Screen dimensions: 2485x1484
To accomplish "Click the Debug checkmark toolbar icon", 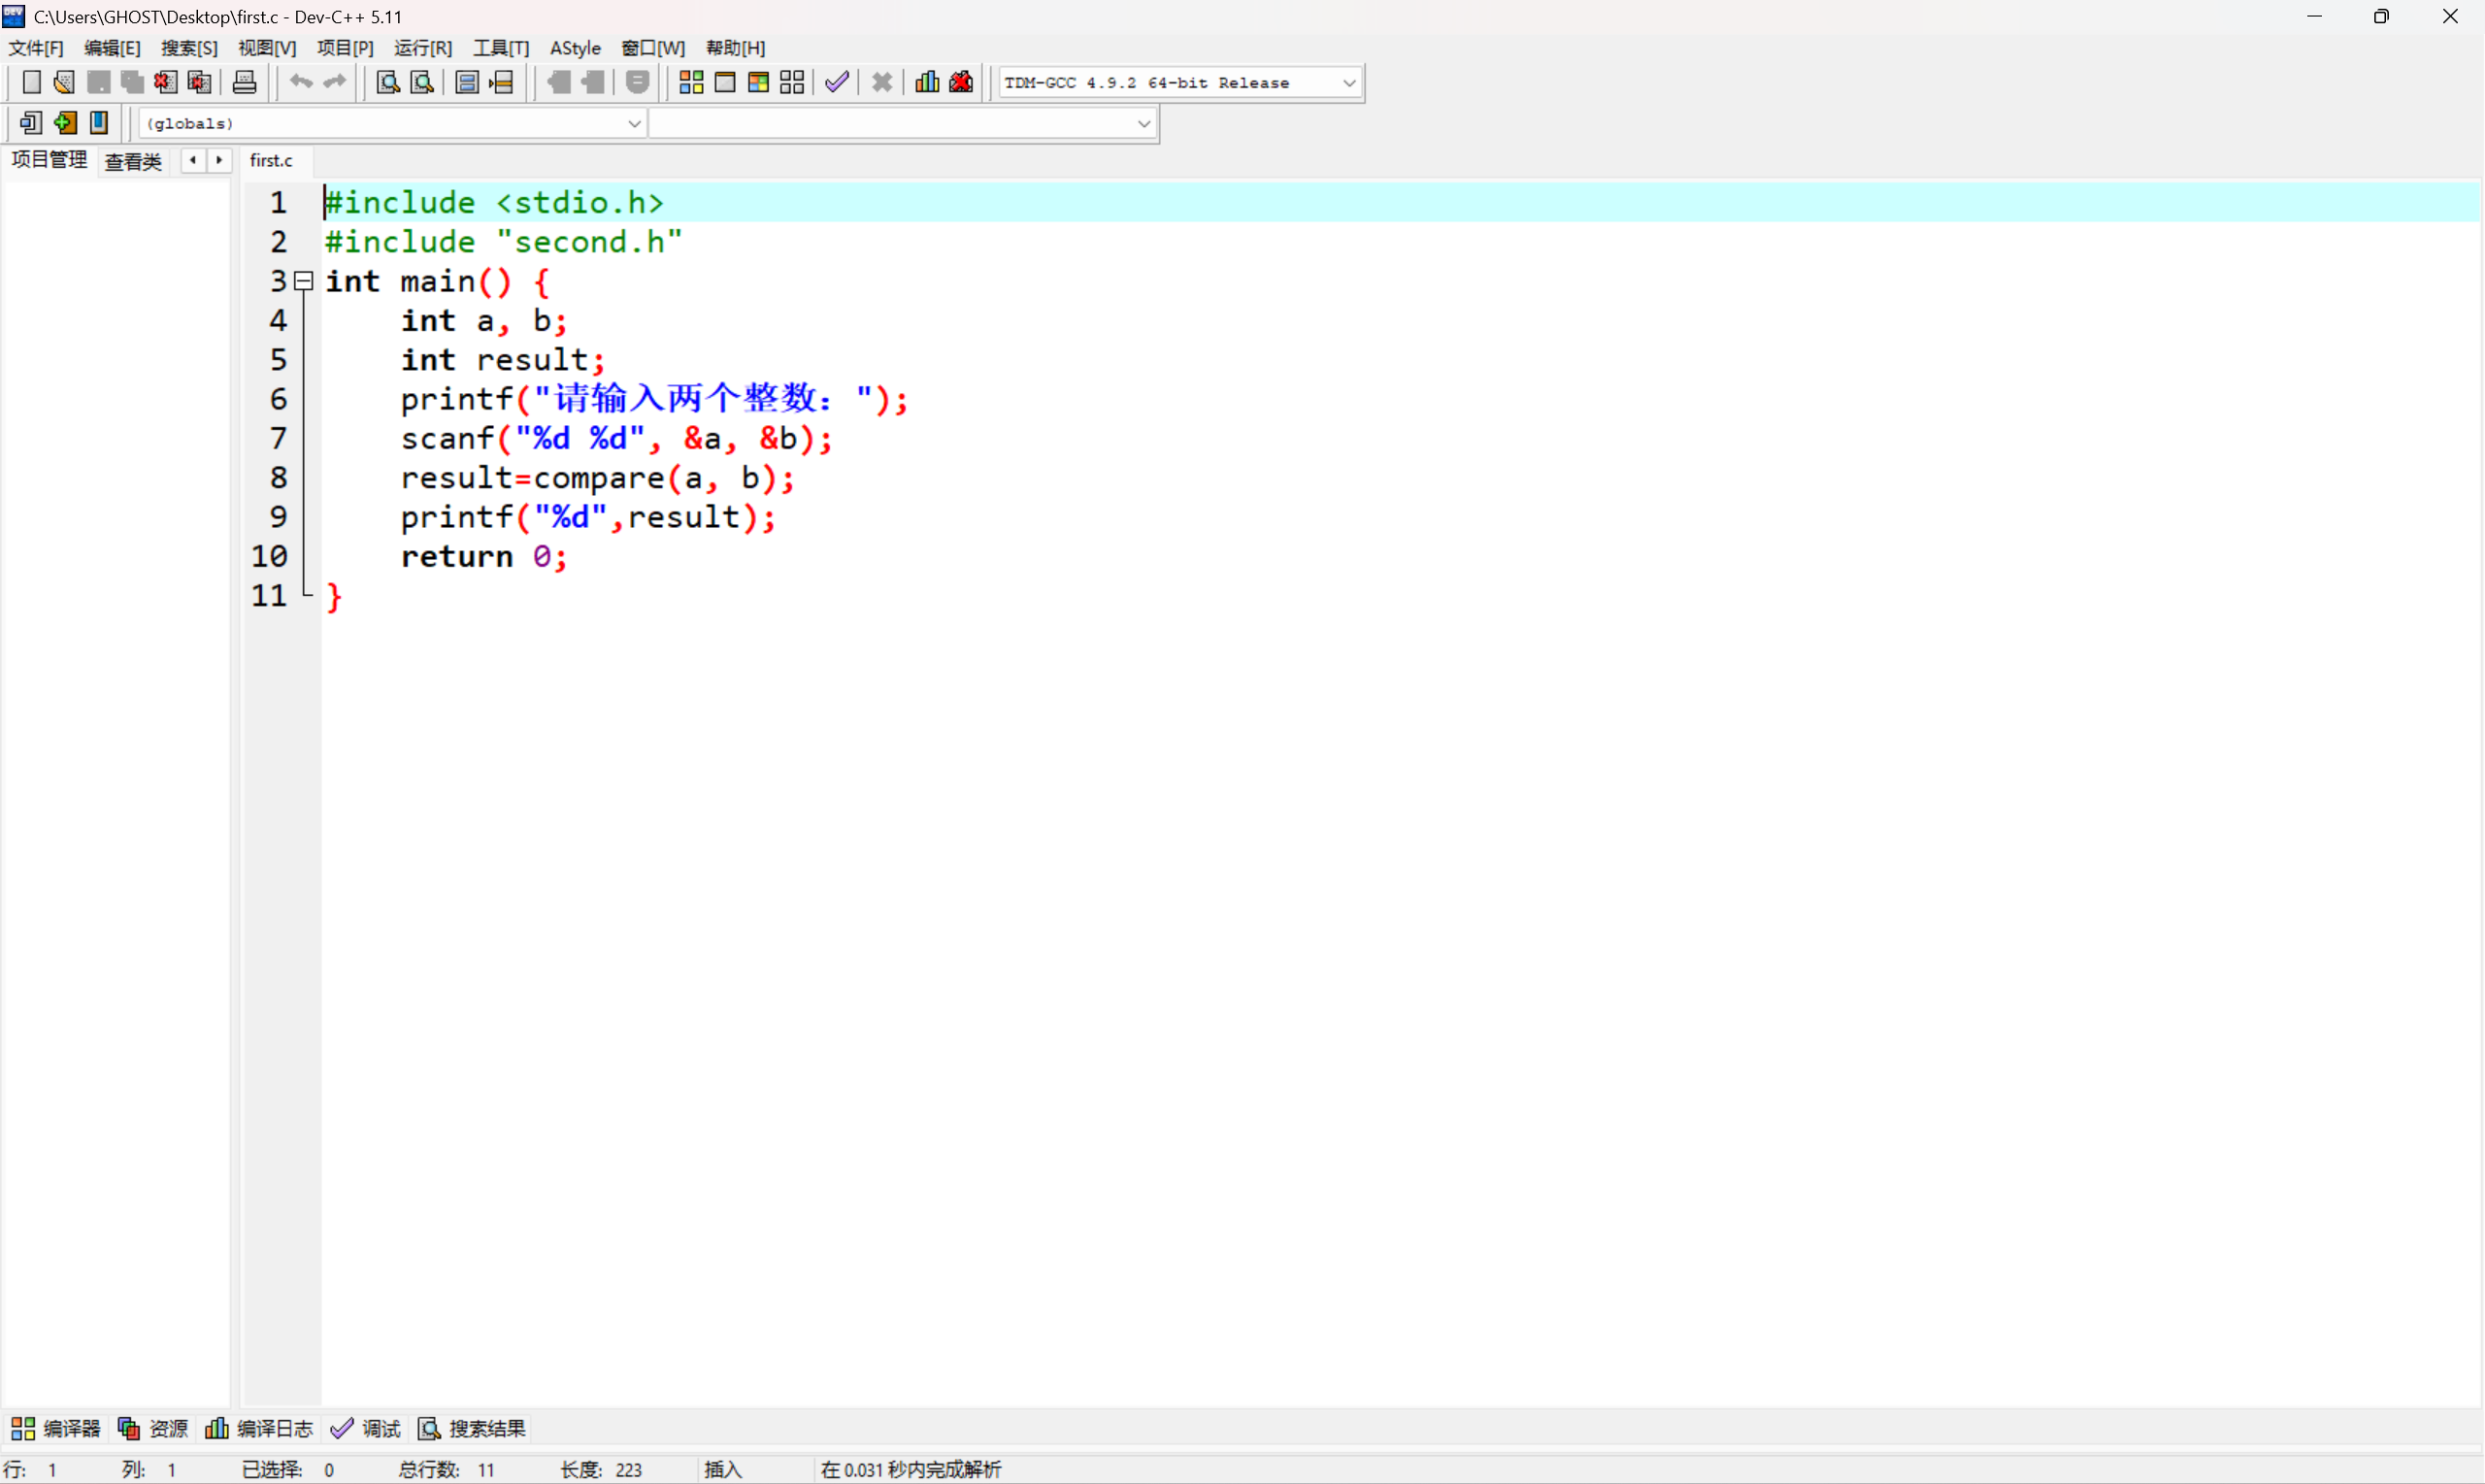I will click(837, 82).
